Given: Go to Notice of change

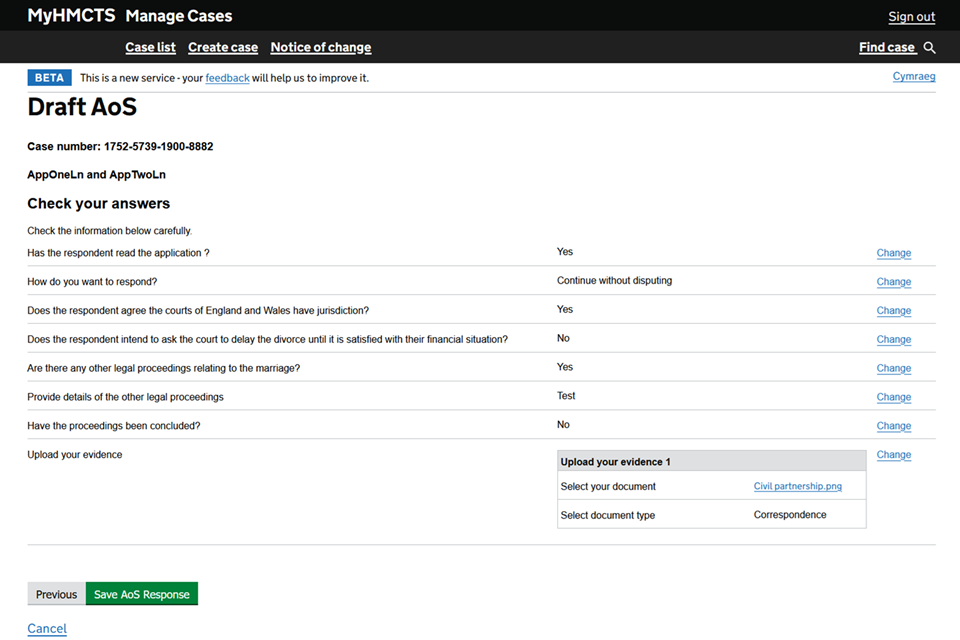Looking at the screenshot, I should tap(320, 47).
